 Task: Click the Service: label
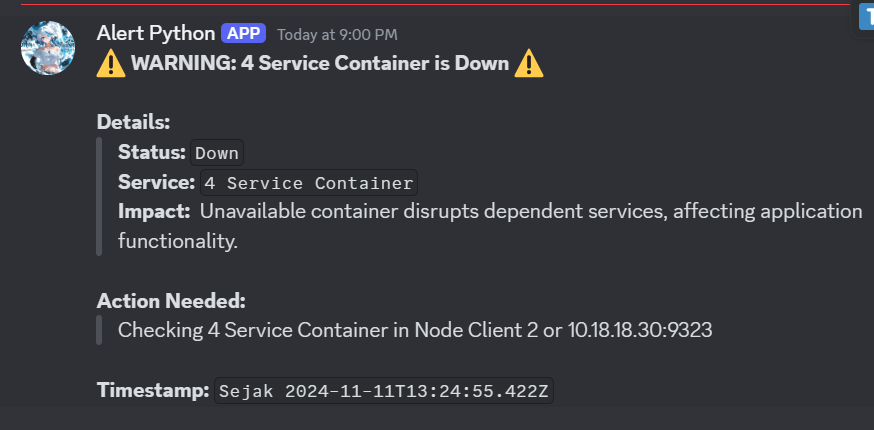(156, 183)
